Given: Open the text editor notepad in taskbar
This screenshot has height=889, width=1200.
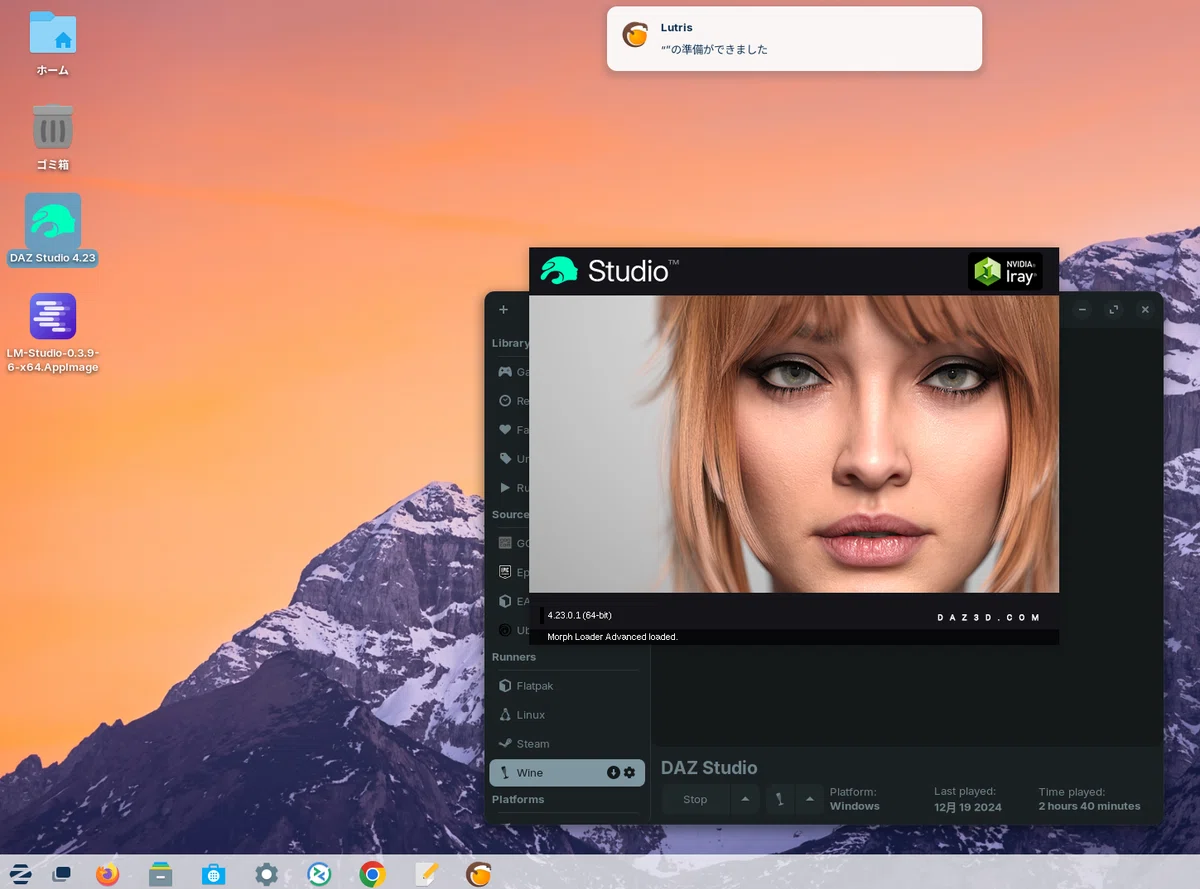Looking at the screenshot, I should click(427, 874).
